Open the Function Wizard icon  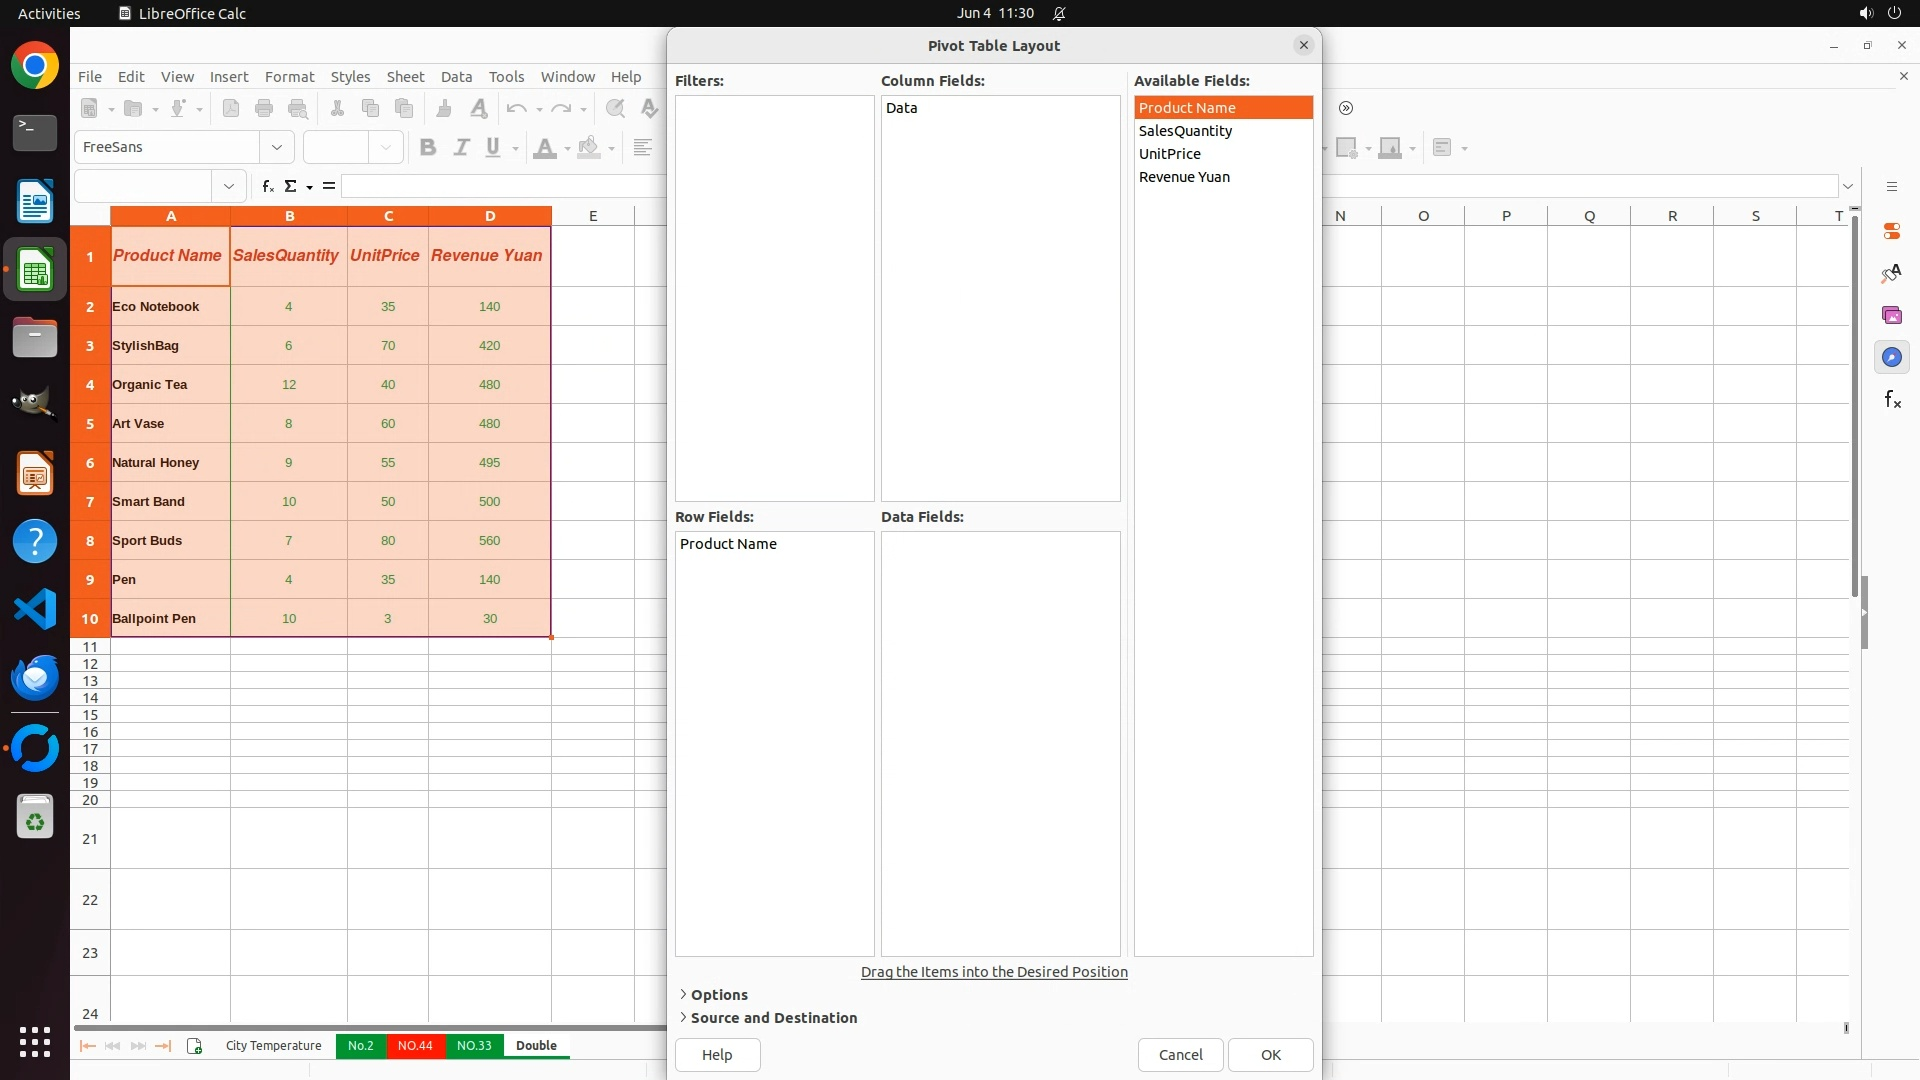(x=267, y=186)
